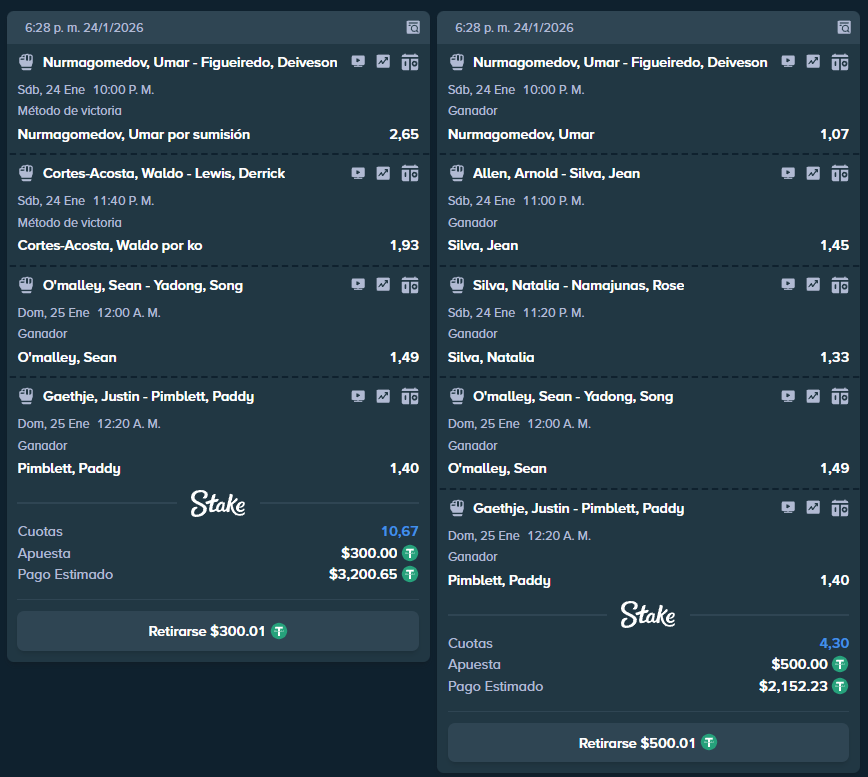Open live stream for O'malley fight, left slip
The image size is (868, 777).
pyautogui.click(x=358, y=284)
